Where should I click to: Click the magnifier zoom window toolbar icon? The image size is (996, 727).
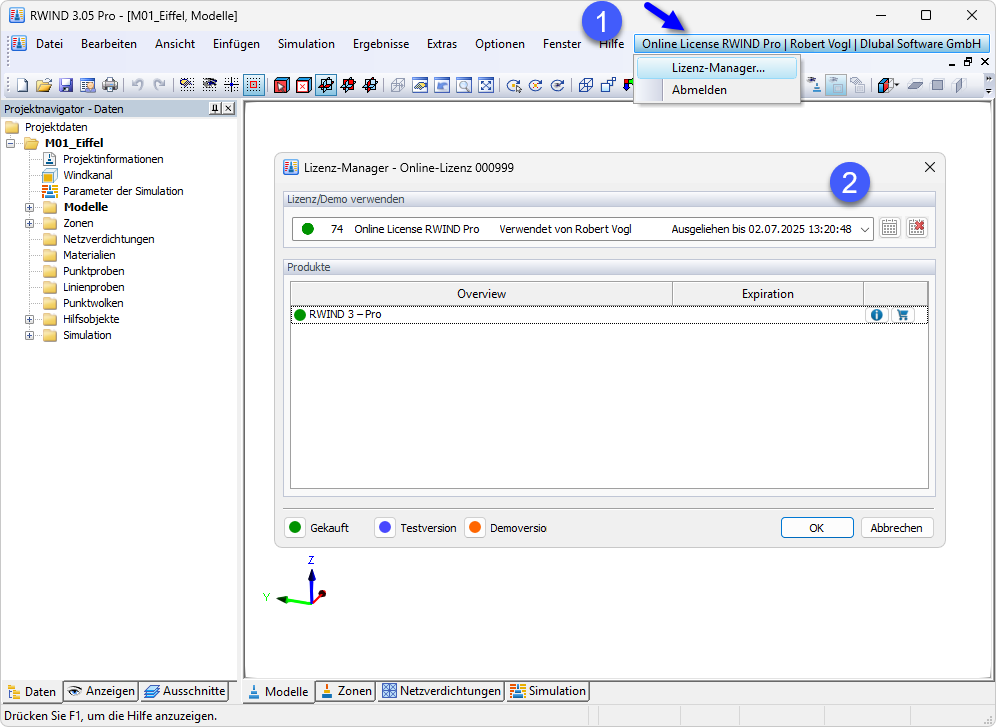(464, 85)
